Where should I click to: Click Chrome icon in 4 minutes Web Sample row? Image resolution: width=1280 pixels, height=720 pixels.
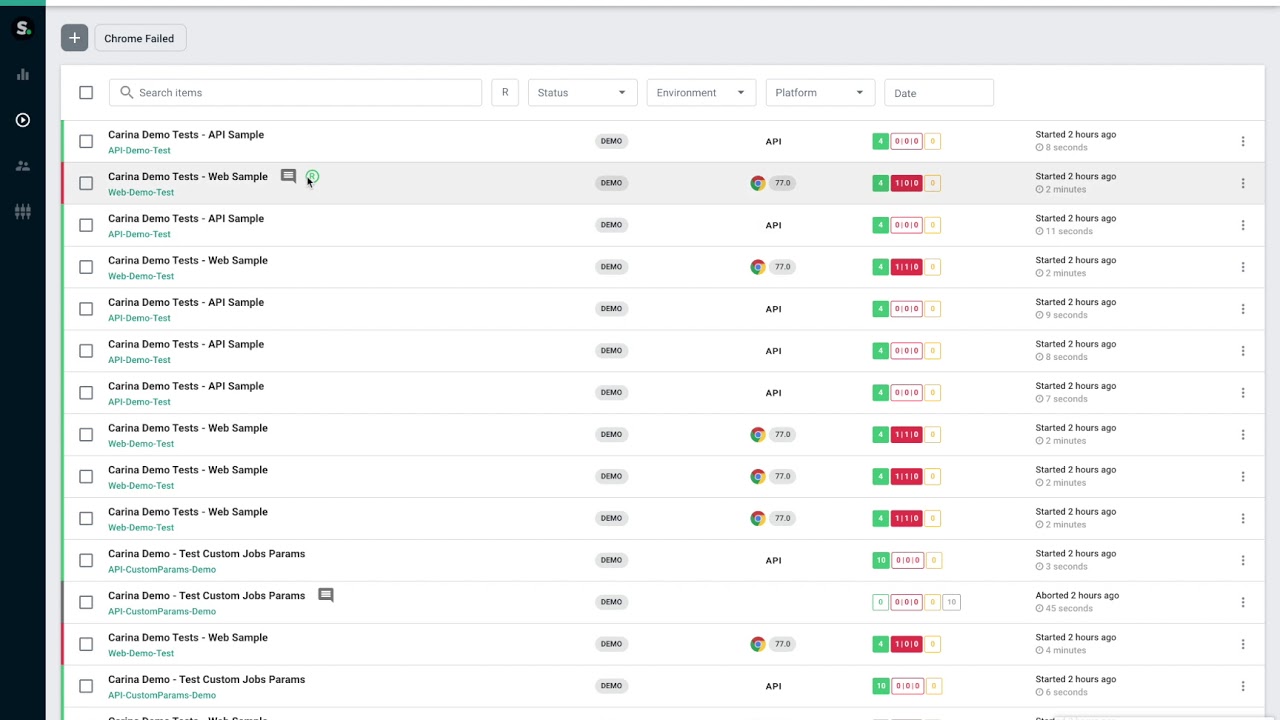(758, 644)
